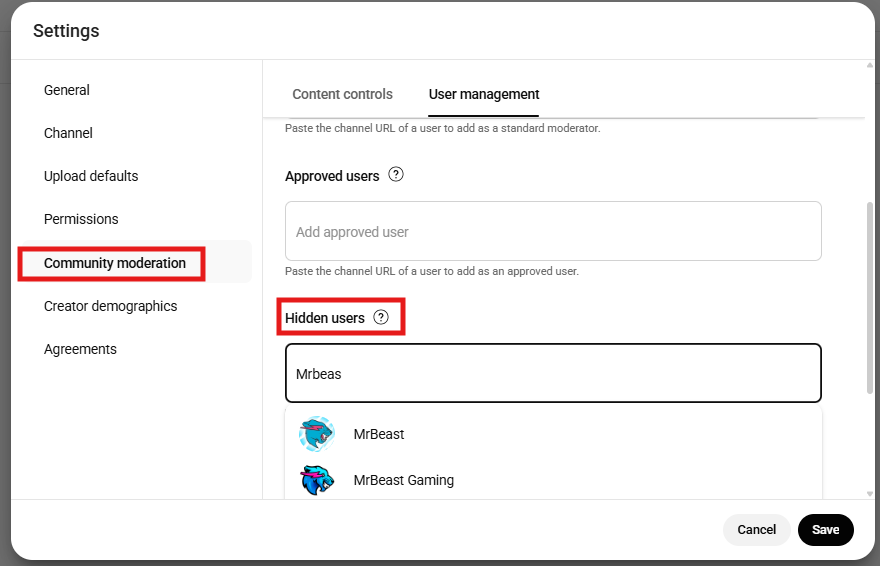Pick MrBeast Gaming from suggestions list
This screenshot has width=880, height=566.
[x=403, y=480]
